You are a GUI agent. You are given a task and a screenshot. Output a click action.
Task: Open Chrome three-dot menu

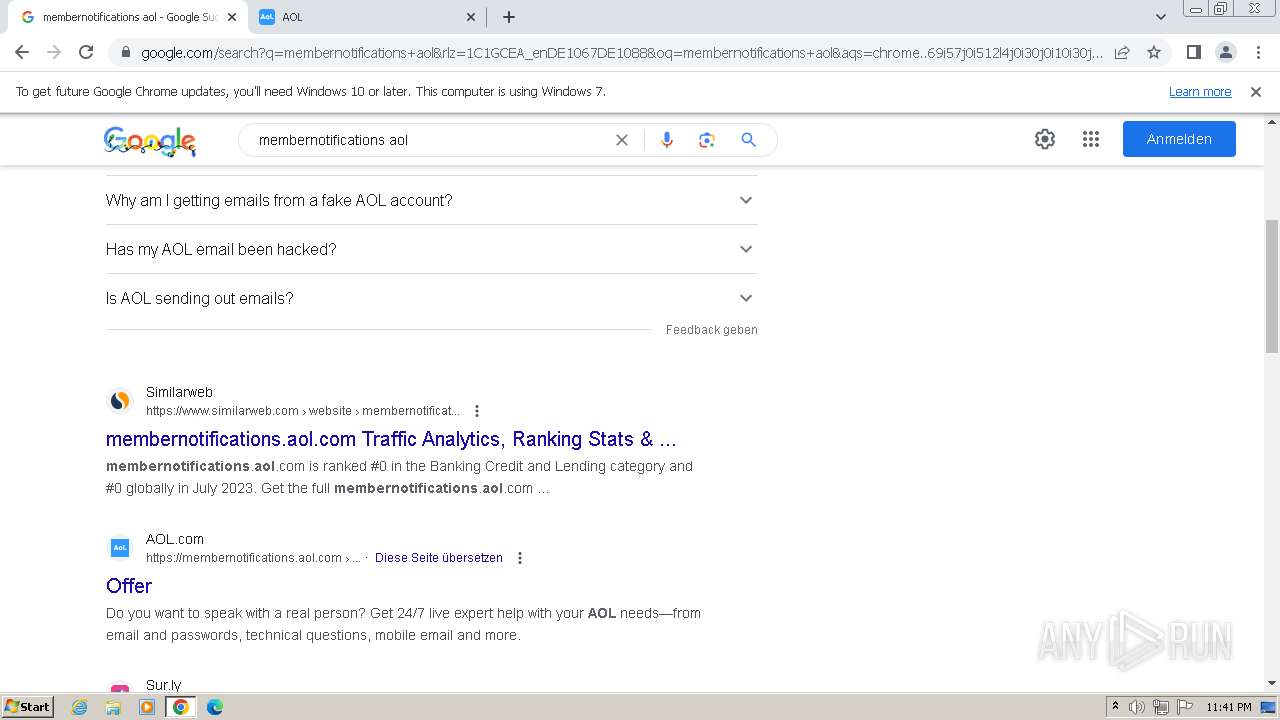pyautogui.click(x=1258, y=52)
